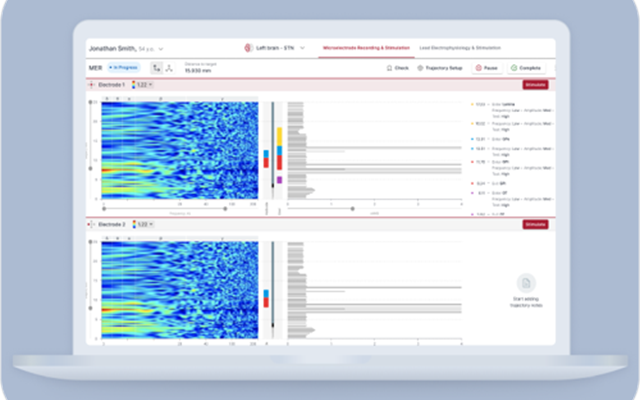Click Stimulate for Electrode 1

point(535,85)
